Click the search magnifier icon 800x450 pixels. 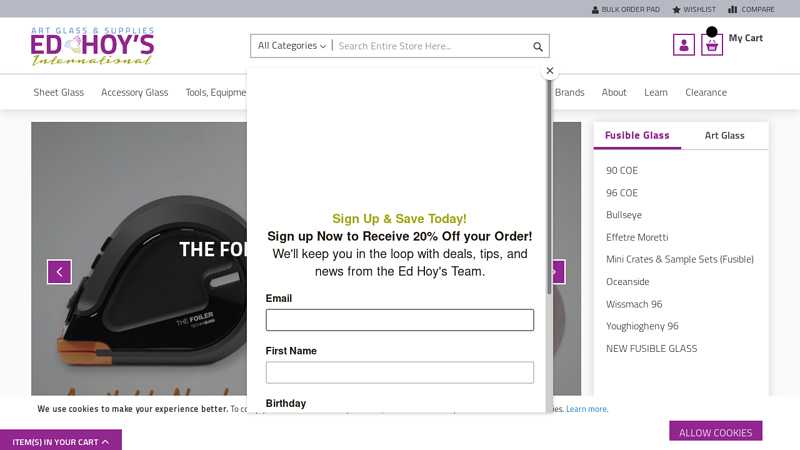(x=538, y=46)
